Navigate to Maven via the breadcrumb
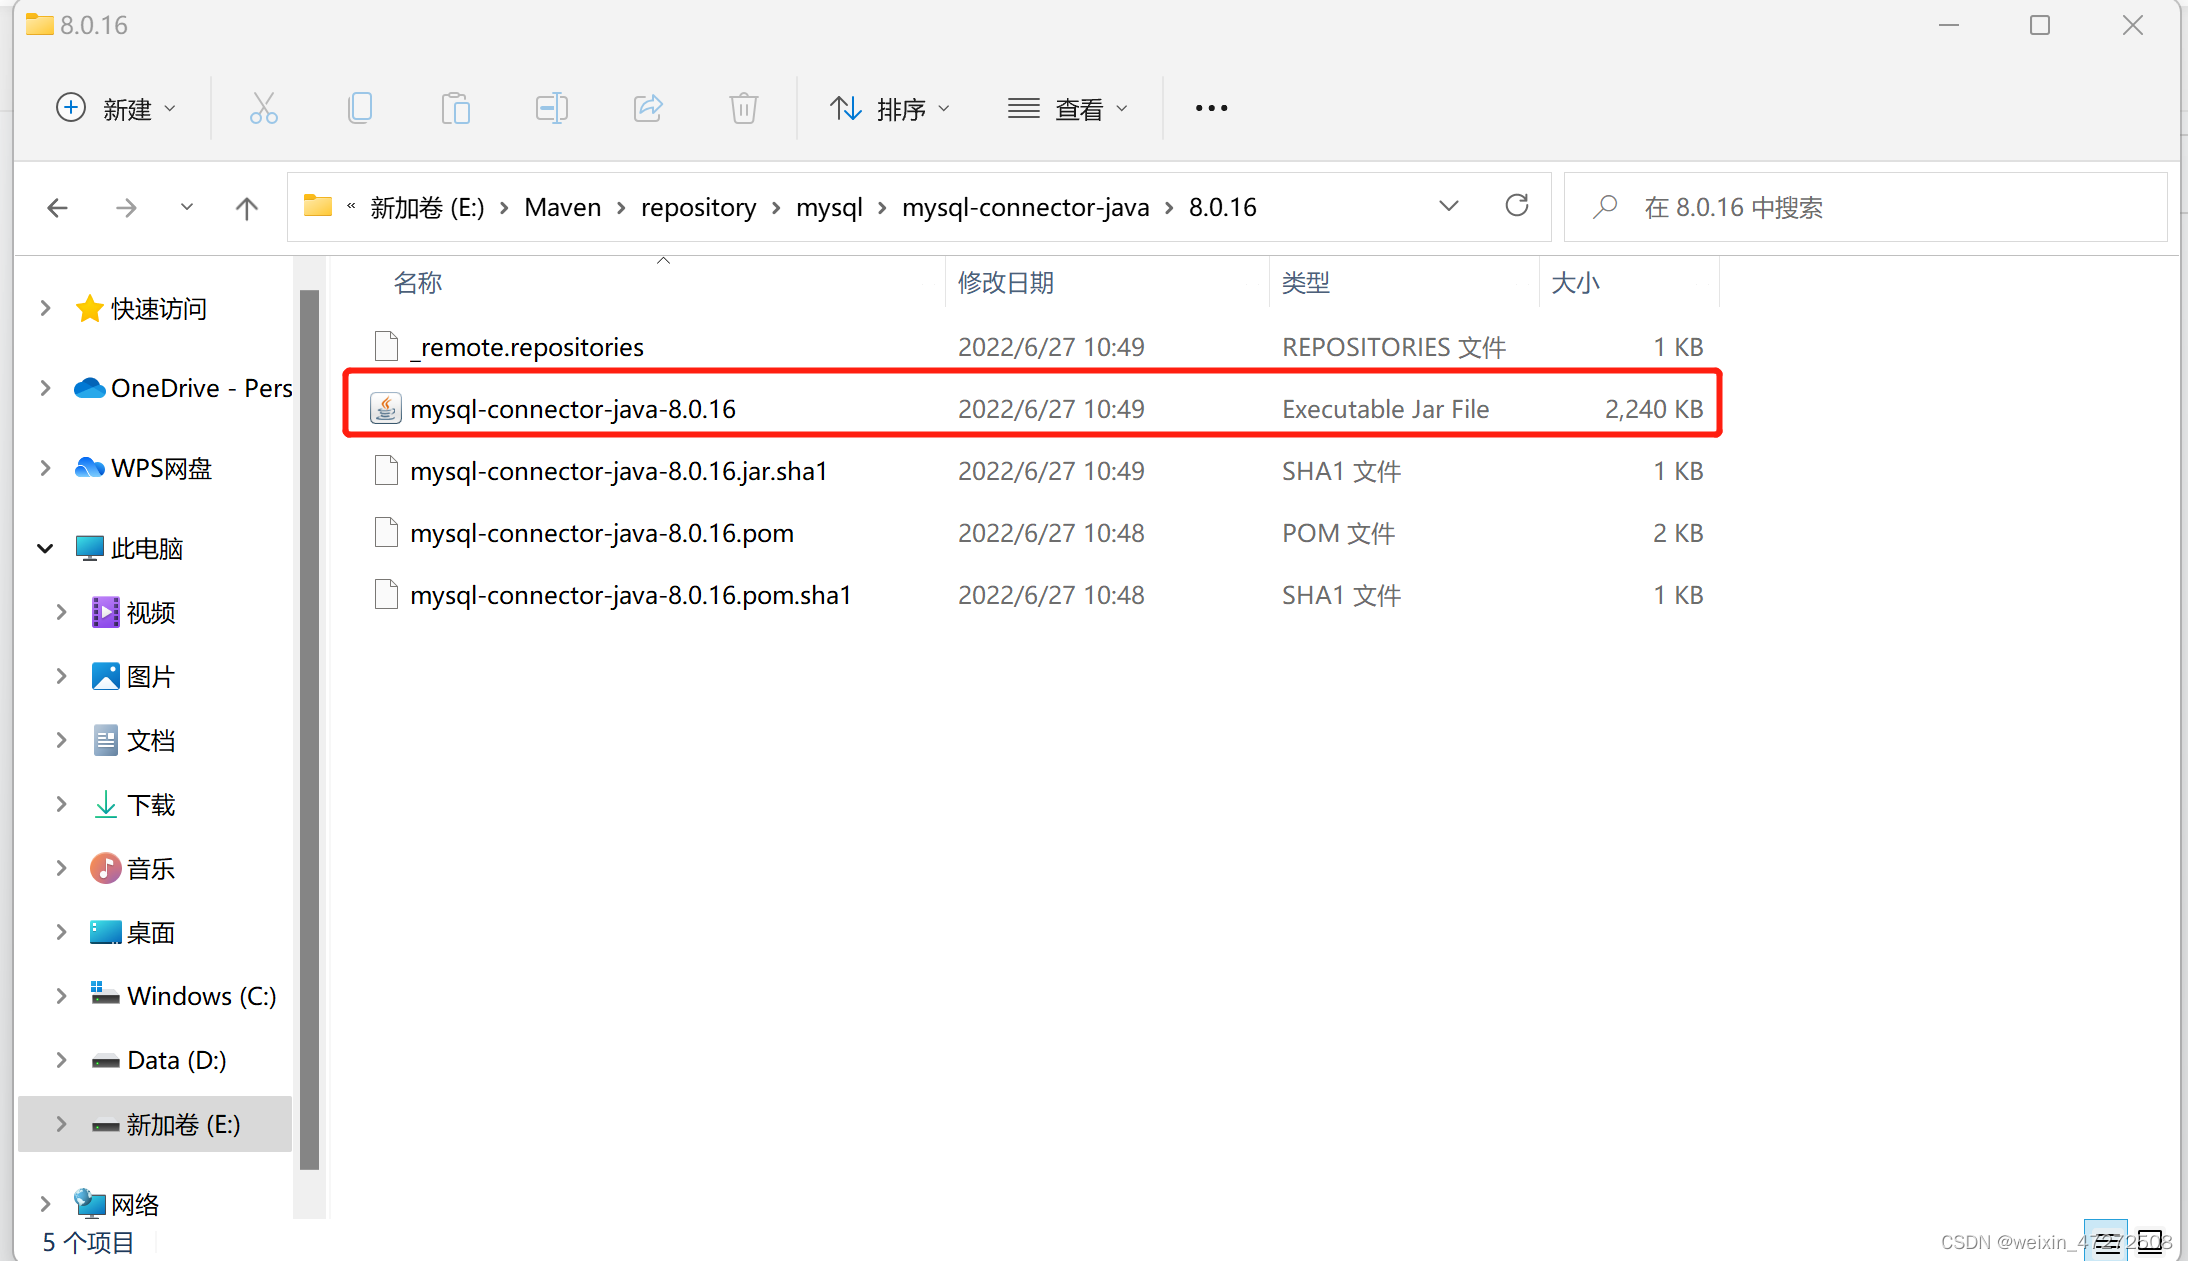The image size is (2188, 1261). [562, 207]
